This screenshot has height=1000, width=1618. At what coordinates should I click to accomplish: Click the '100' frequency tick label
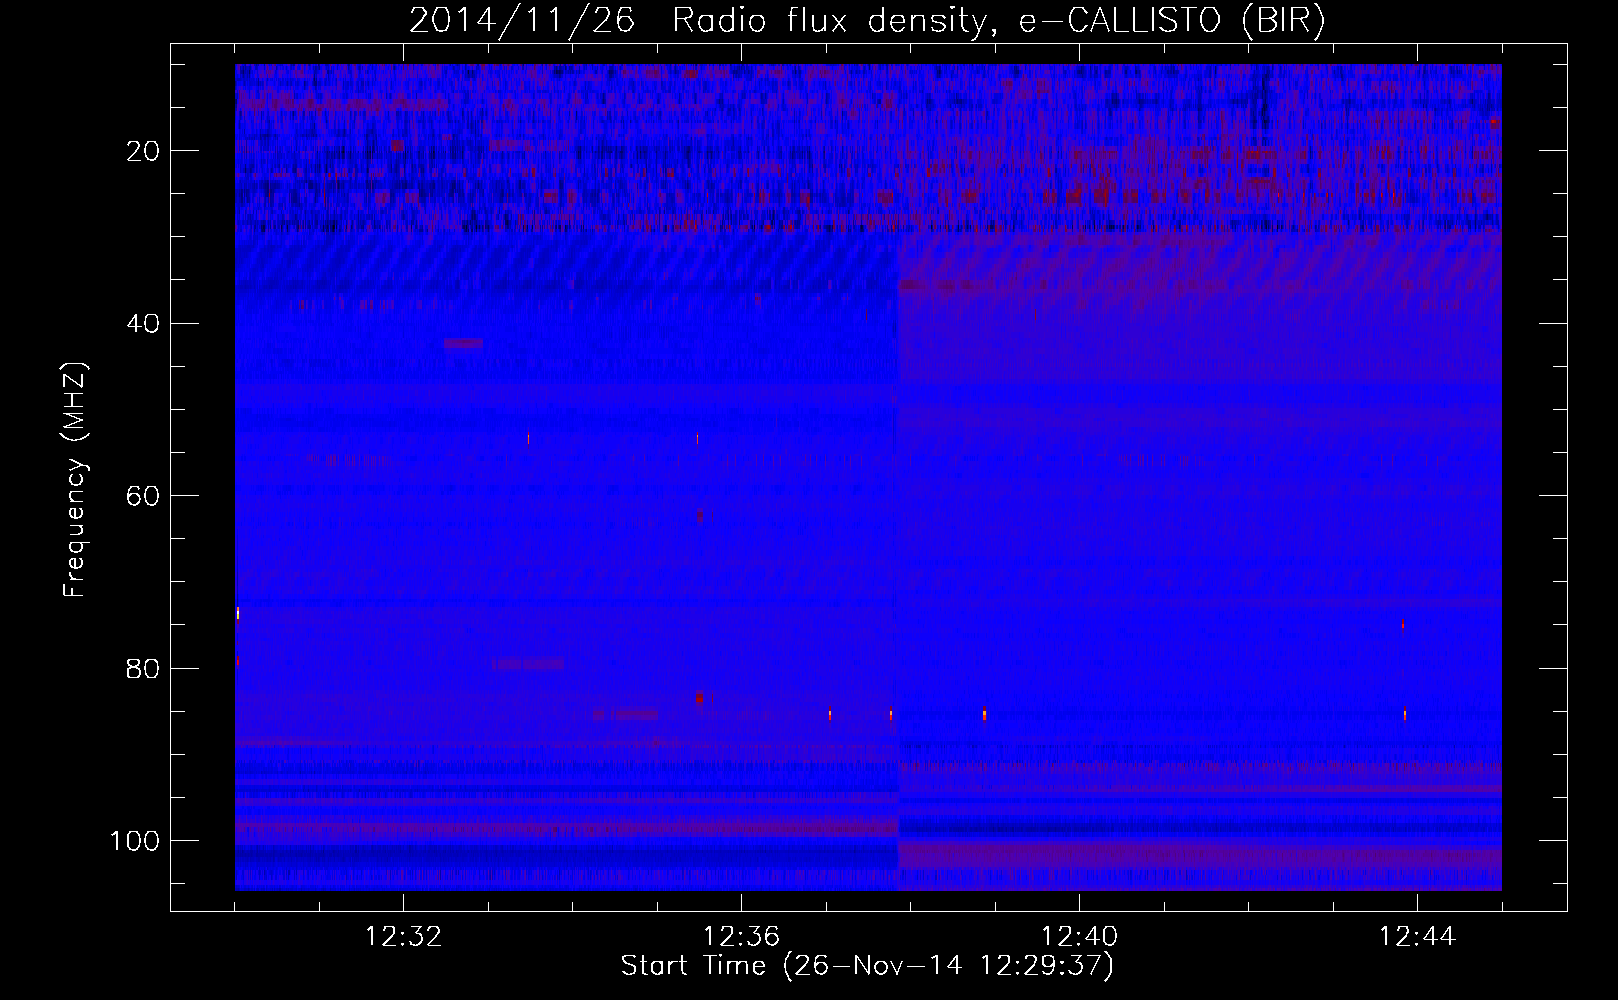[x=135, y=841]
